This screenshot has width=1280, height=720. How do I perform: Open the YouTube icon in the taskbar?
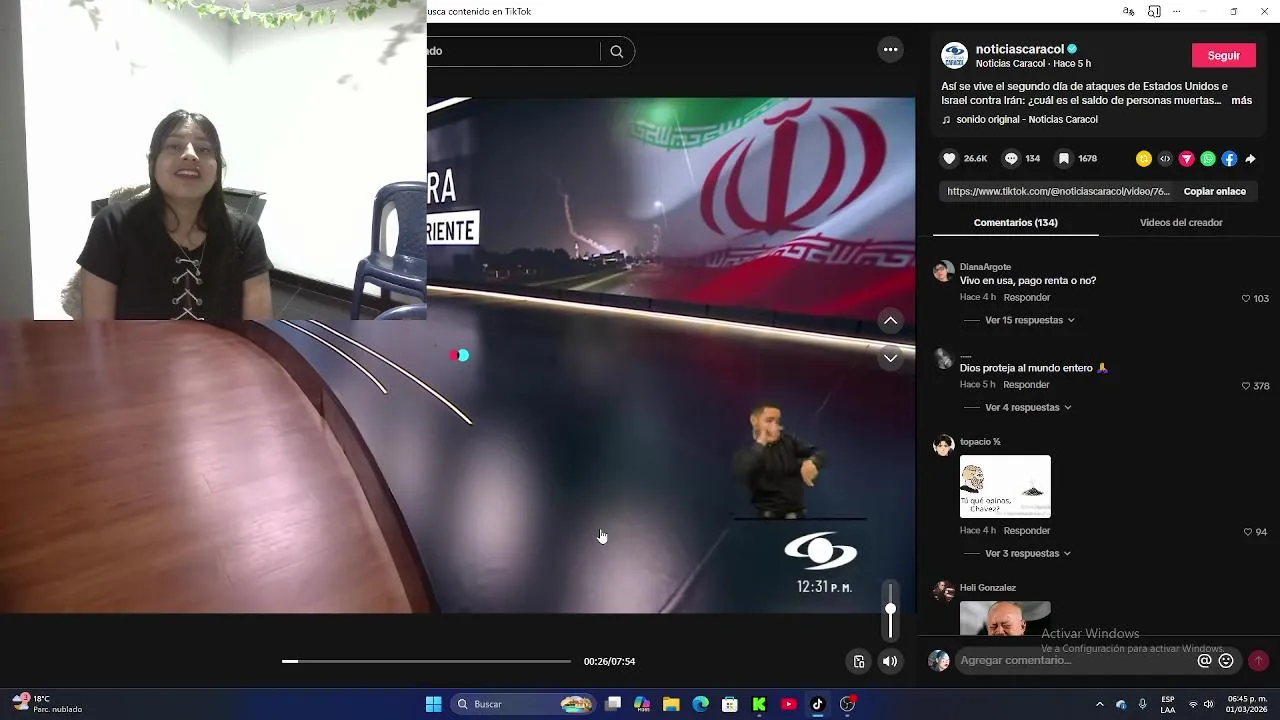click(x=788, y=704)
